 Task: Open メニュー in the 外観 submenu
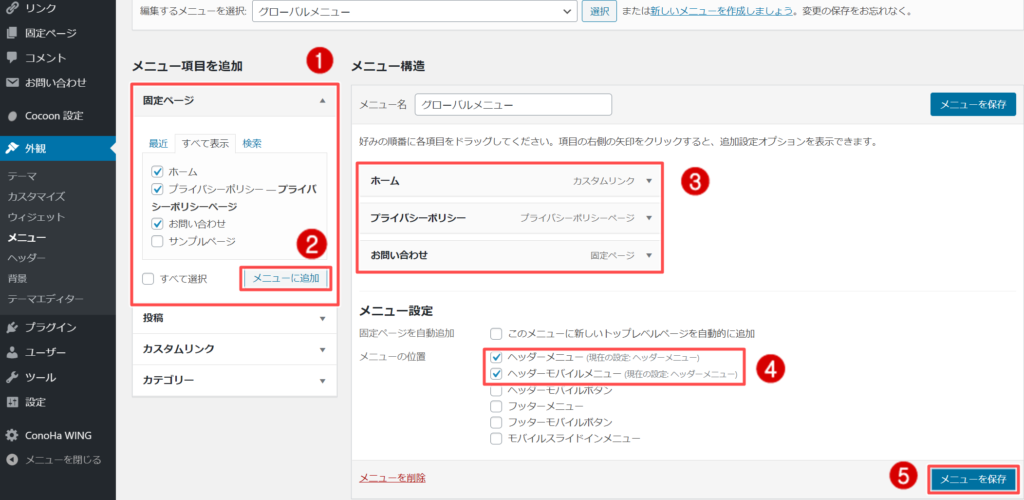point(27,238)
